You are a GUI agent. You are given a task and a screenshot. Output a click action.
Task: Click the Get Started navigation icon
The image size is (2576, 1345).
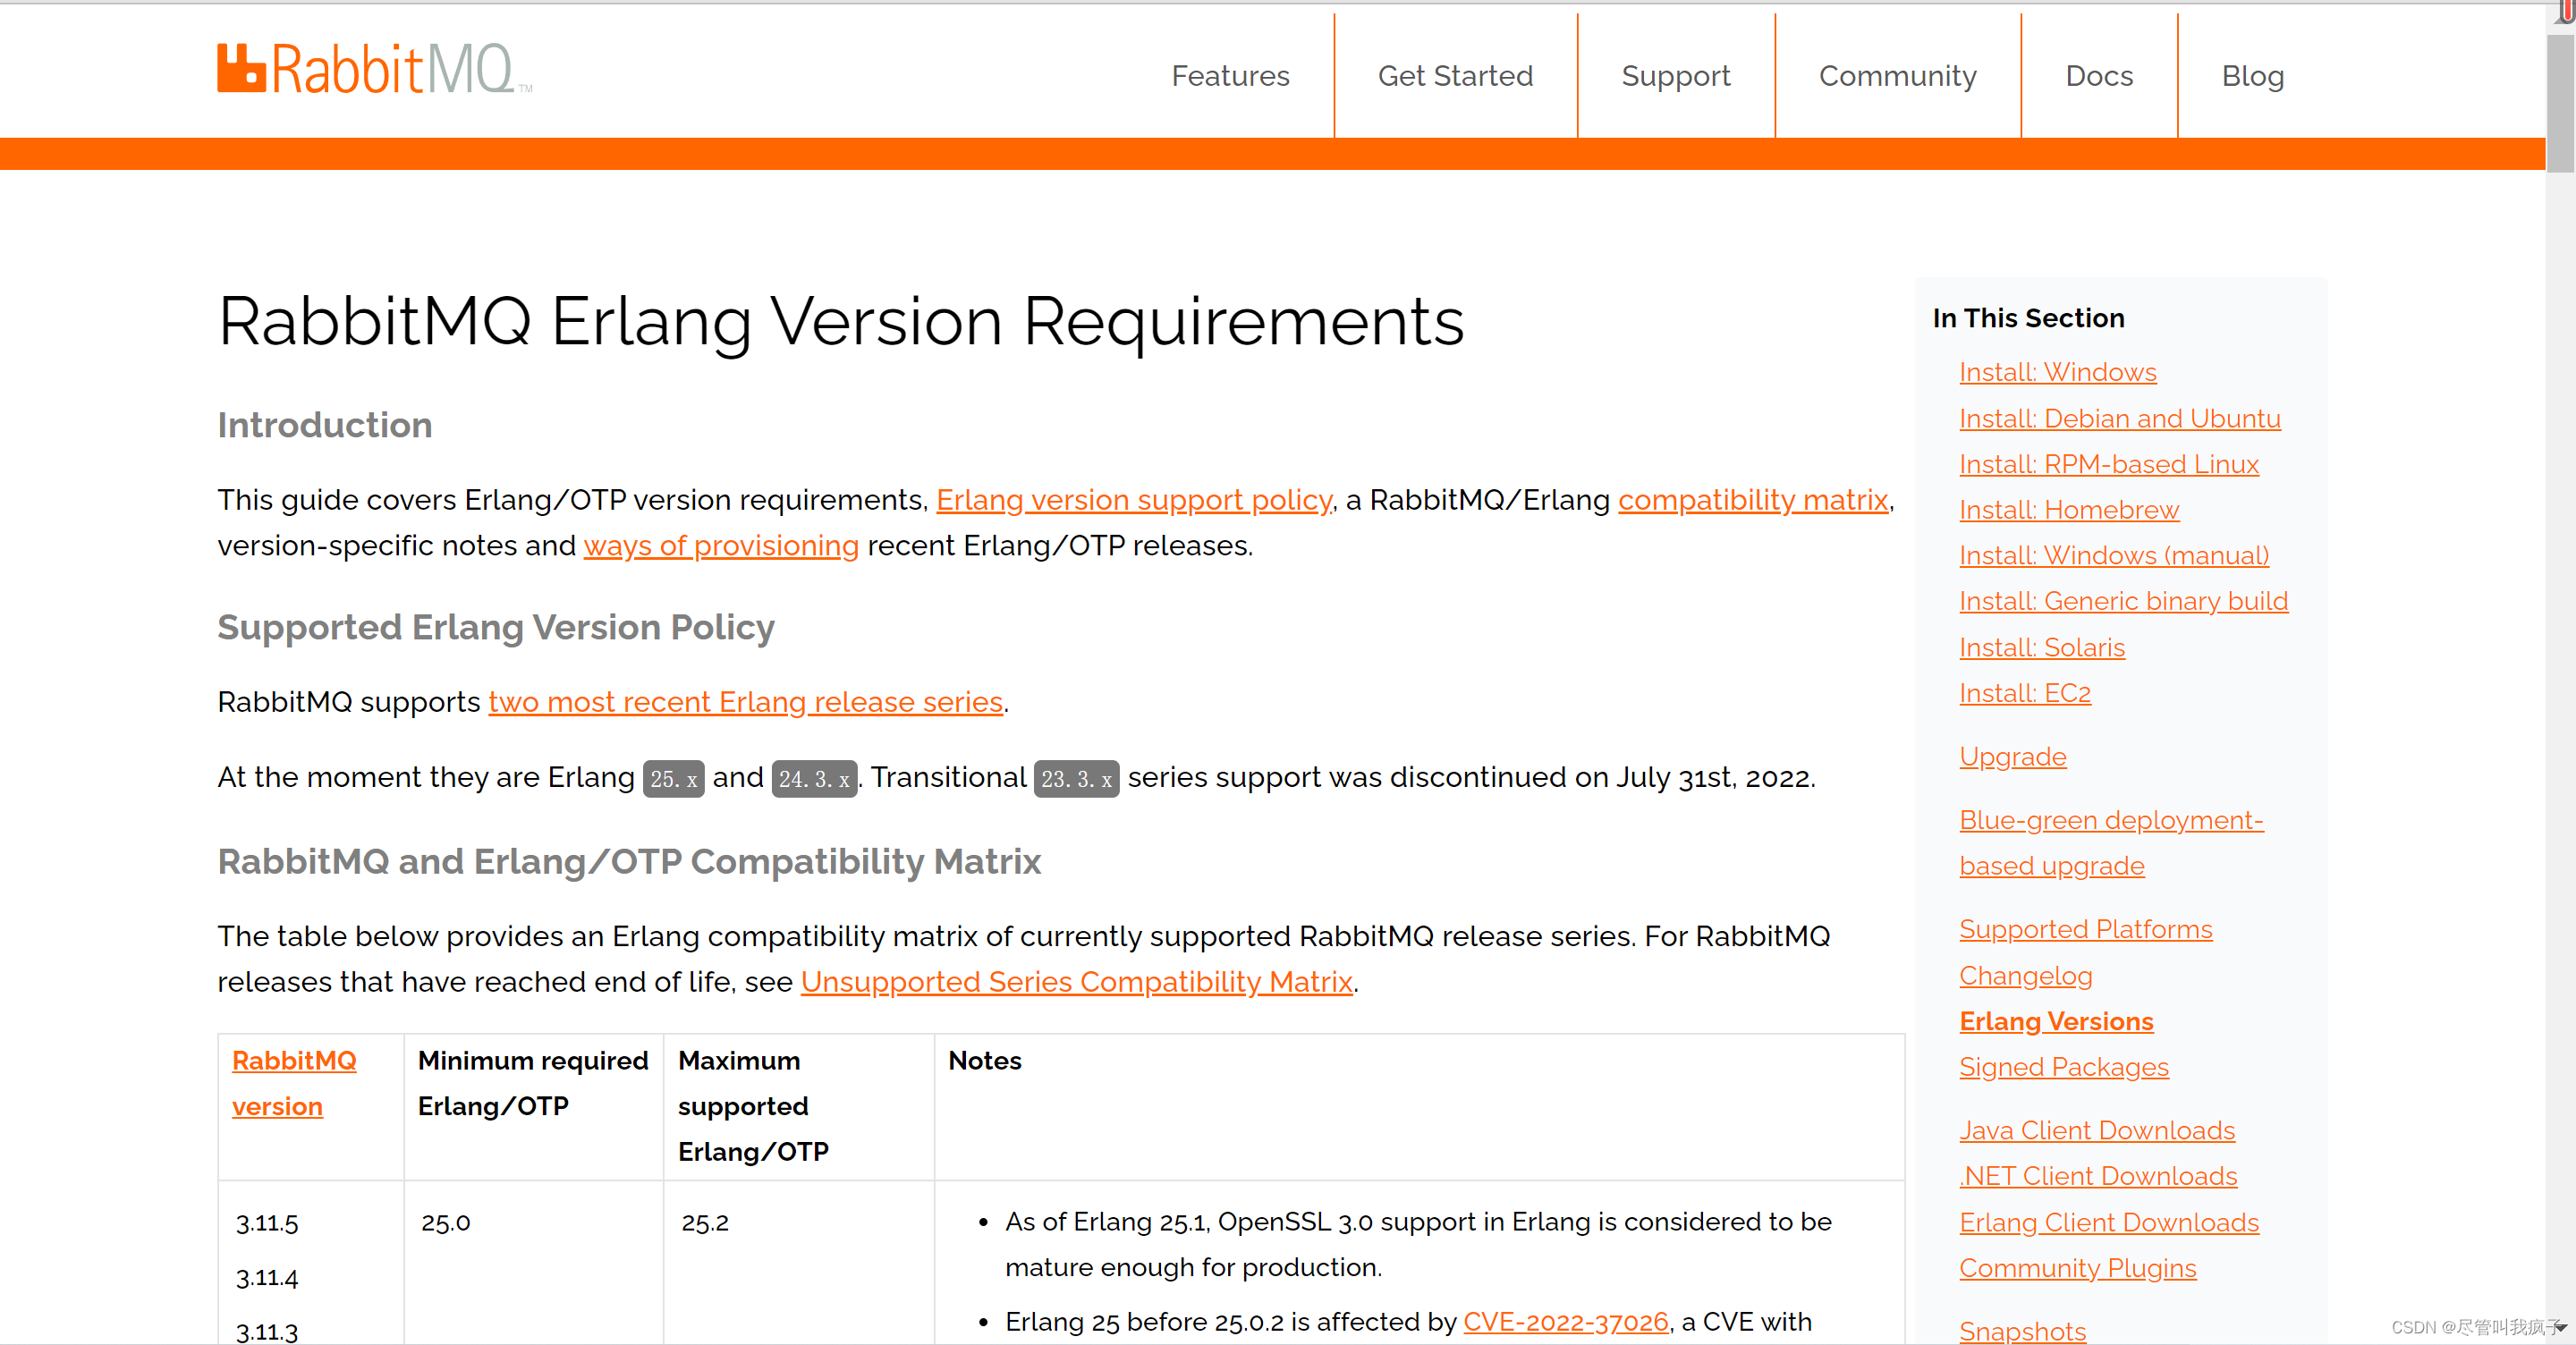coord(1455,75)
